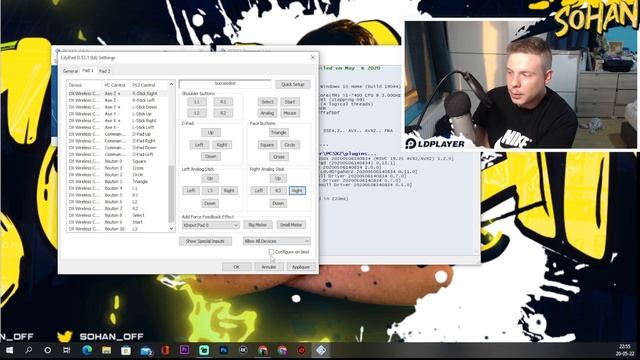The width and height of the screenshot is (640, 360).
Task: Open the active PCSX2 taskbar icon
Action: 321,350
